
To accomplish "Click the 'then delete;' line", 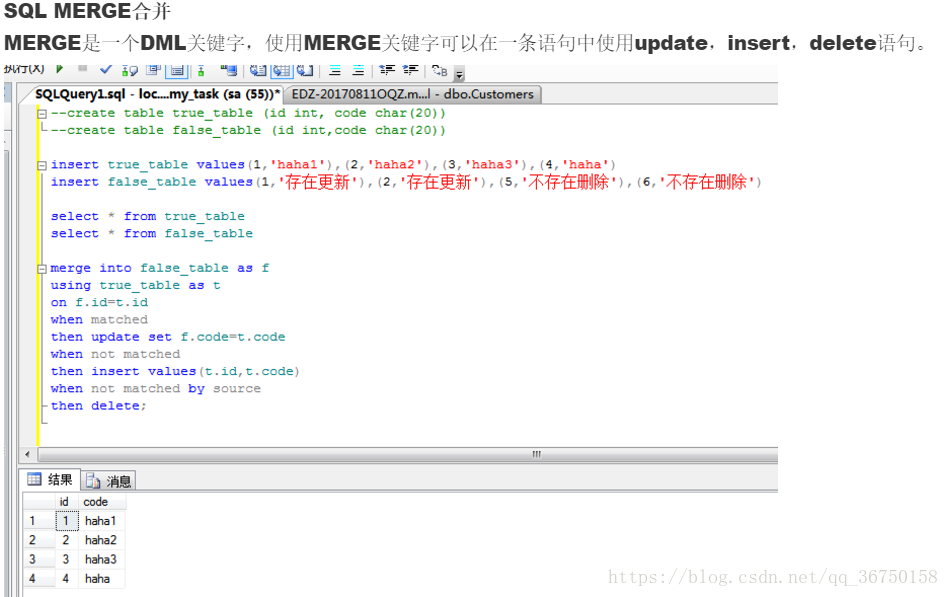I will 98,406.
